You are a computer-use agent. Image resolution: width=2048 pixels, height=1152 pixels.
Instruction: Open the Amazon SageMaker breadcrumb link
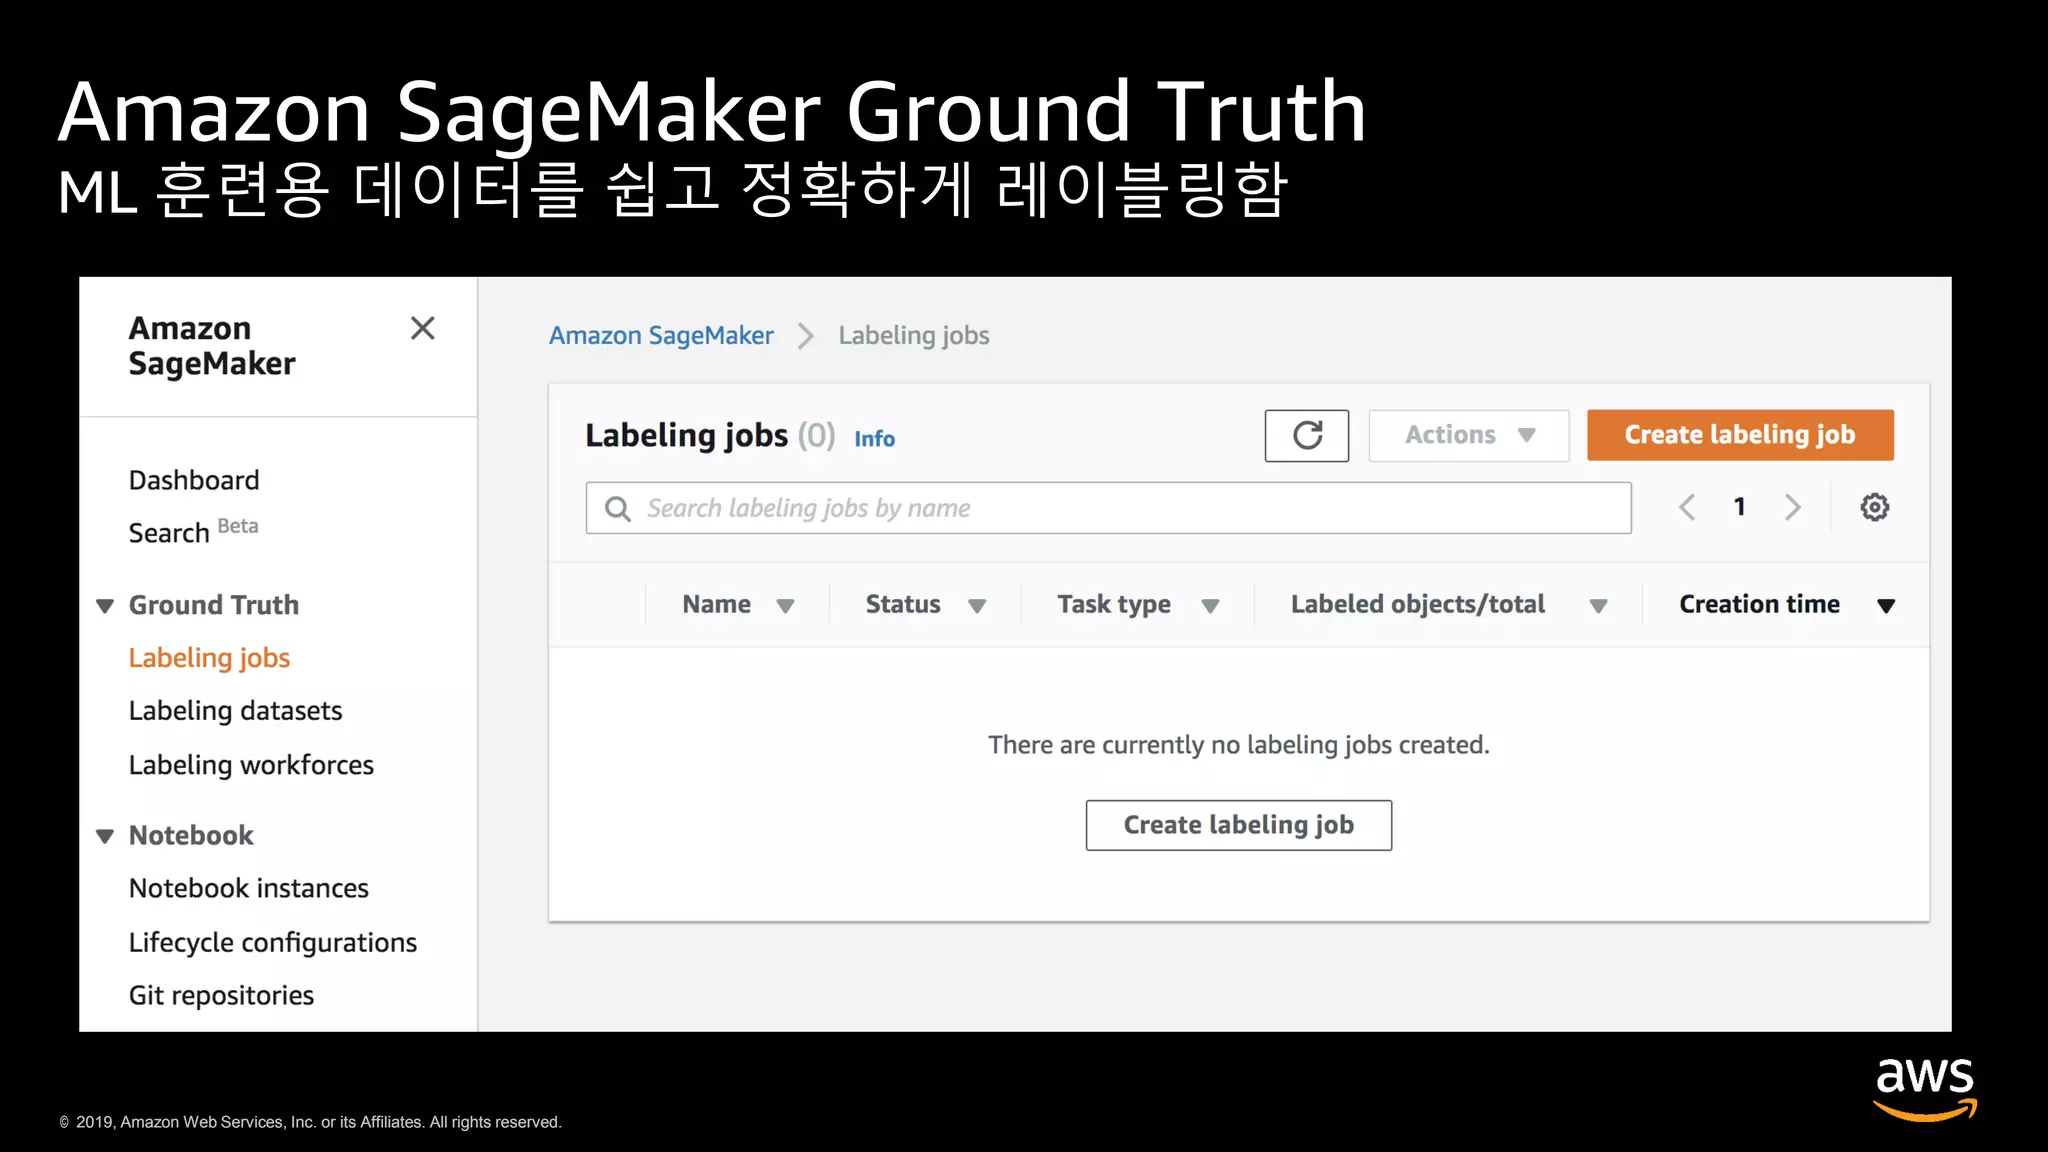661,336
